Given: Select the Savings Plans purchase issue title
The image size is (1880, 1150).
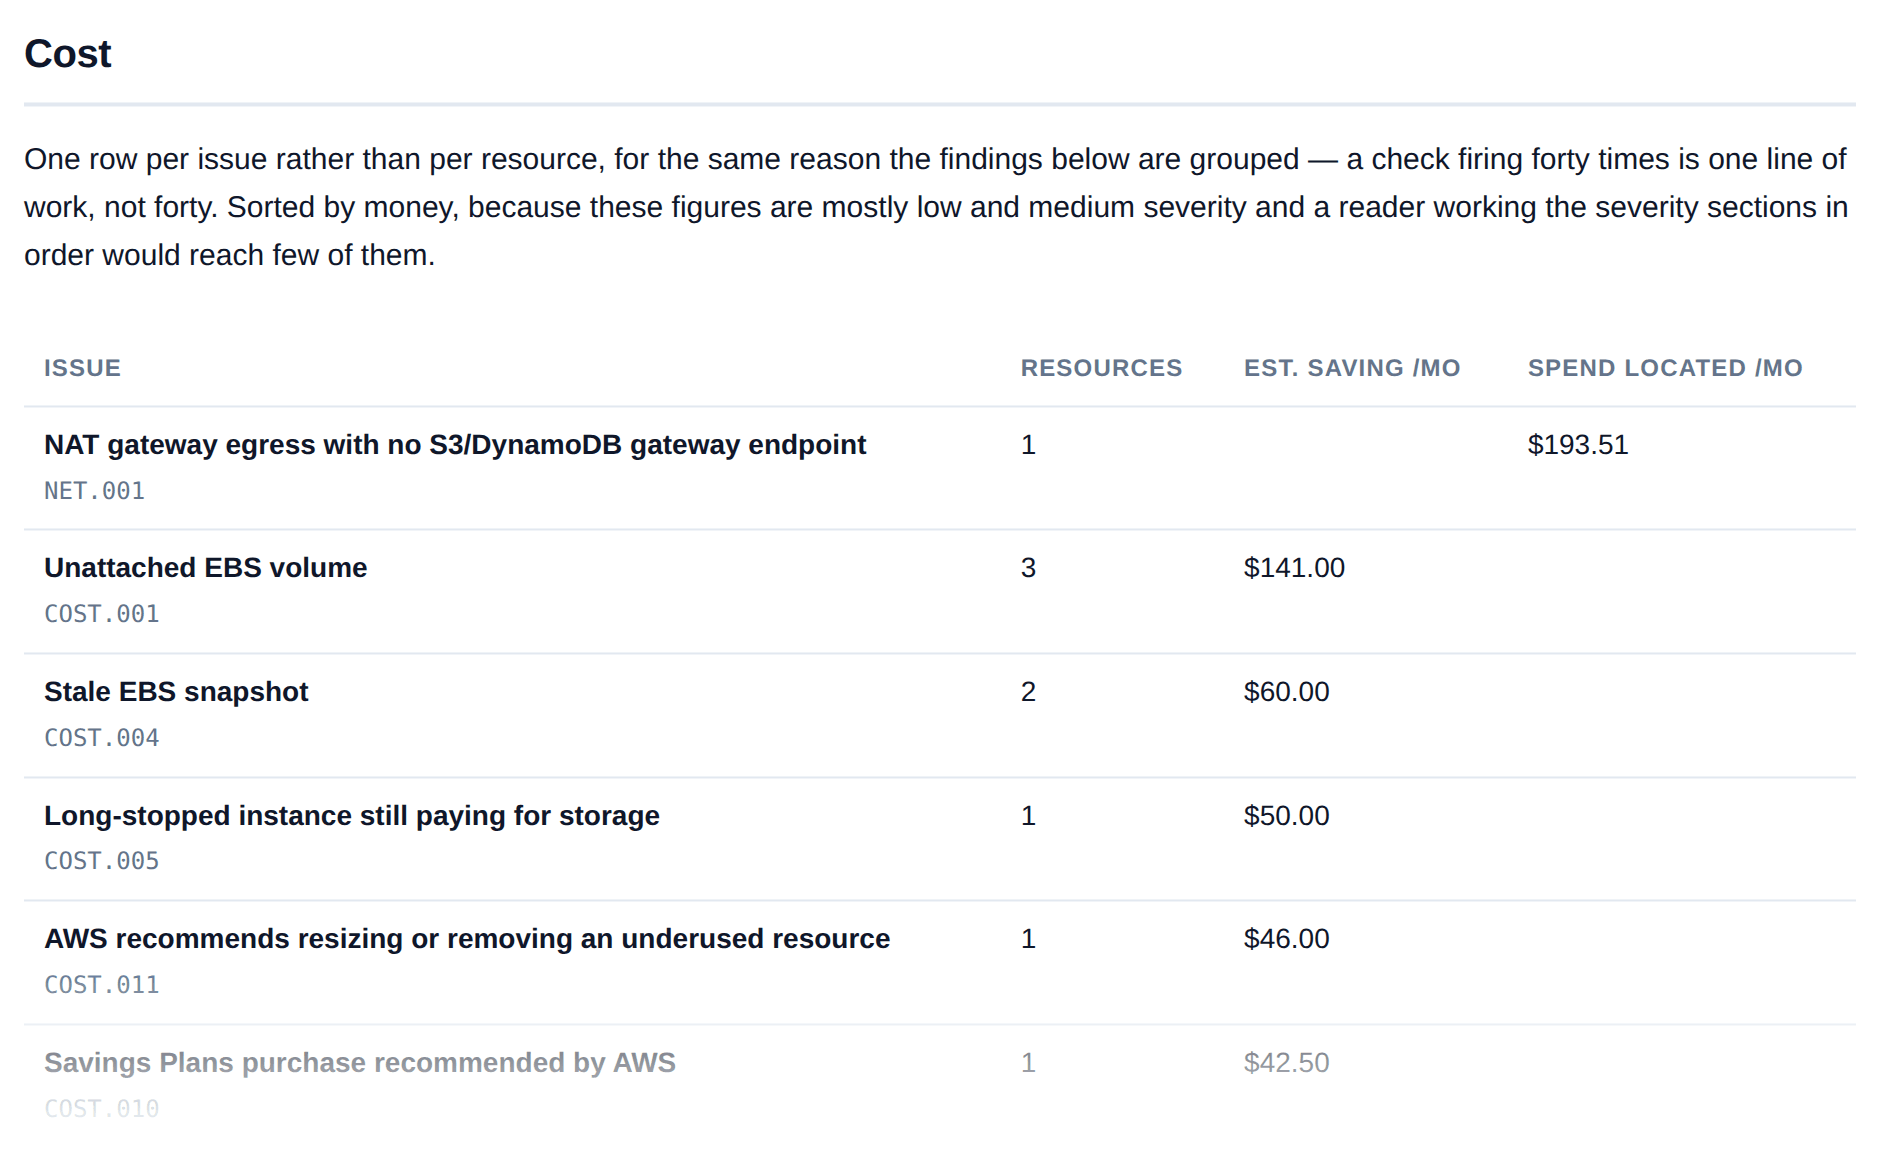Looking at the screenshot, I should [x=360, y=1063].
